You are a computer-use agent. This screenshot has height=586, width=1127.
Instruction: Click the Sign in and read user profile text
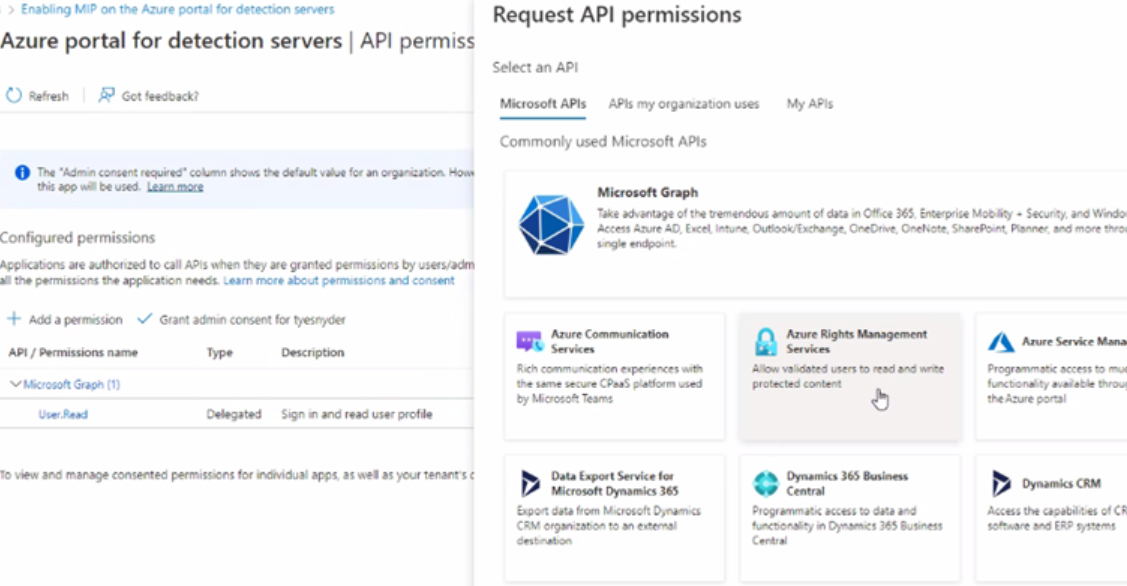click(x=356, y=414)
